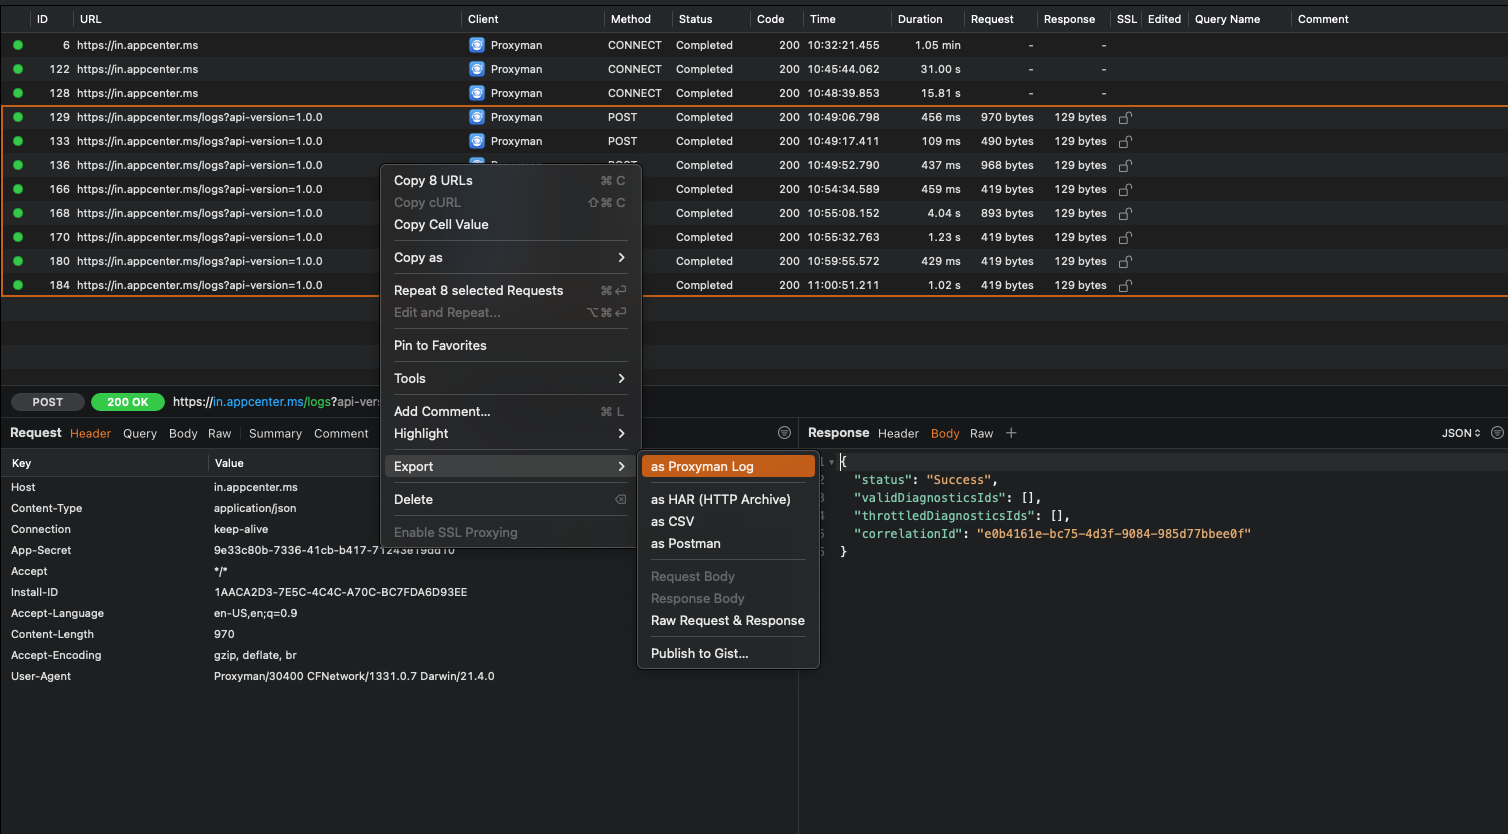Click the SSL unlocked padlock in row 136

pyautogui.click(x=1125, y=165)
